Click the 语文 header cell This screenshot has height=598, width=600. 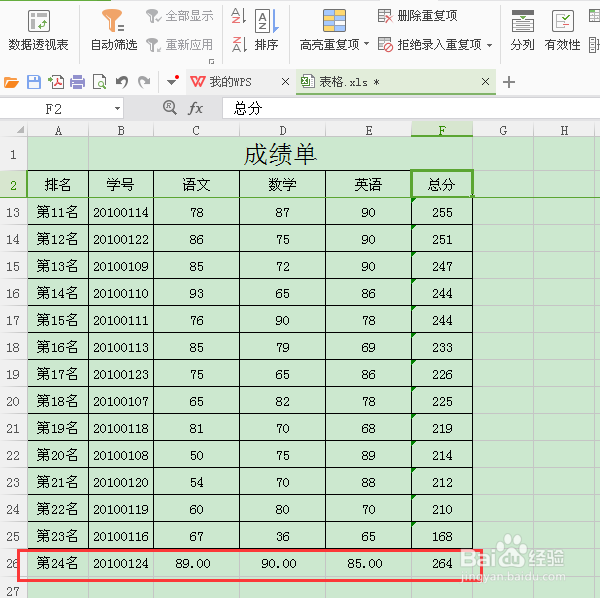coord(196,184)
